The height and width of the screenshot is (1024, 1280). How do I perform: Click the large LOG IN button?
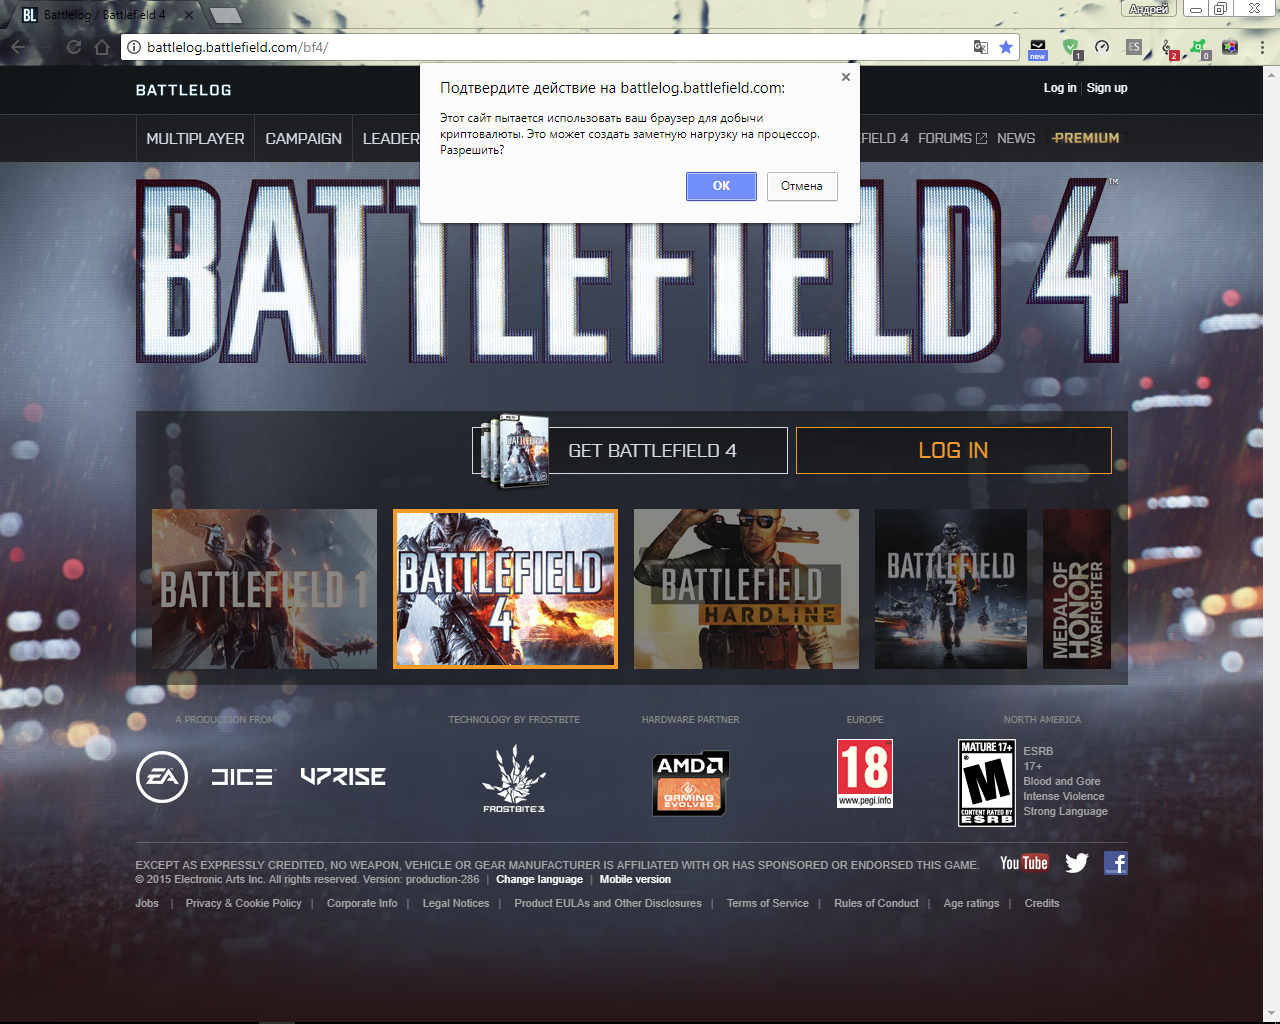pos(953,451)
